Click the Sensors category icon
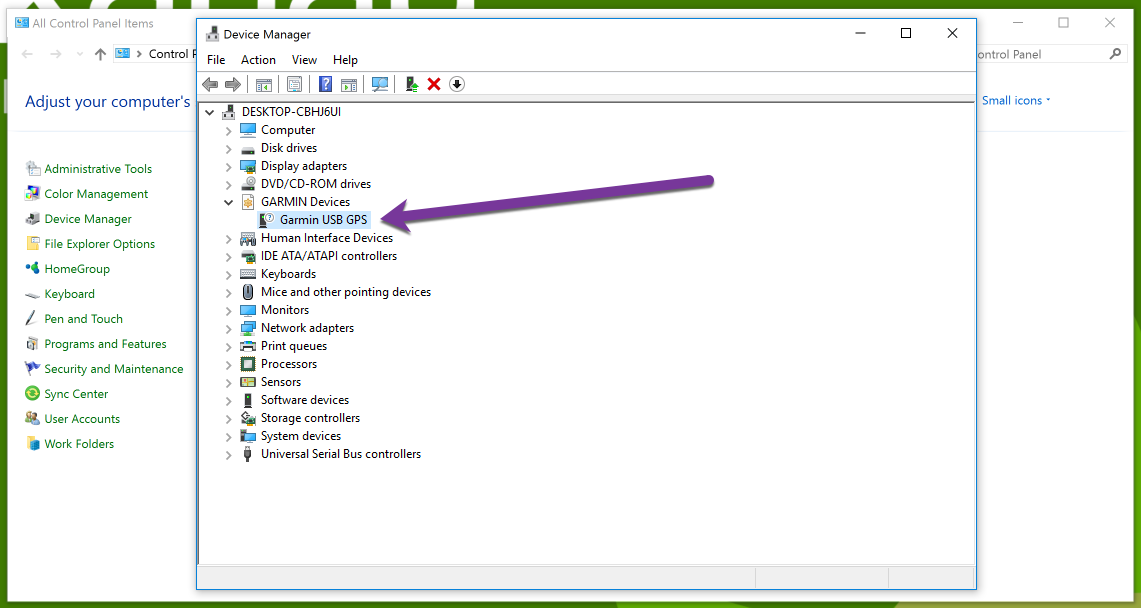This screenshot has height=608, width=1141. [248, 382]
